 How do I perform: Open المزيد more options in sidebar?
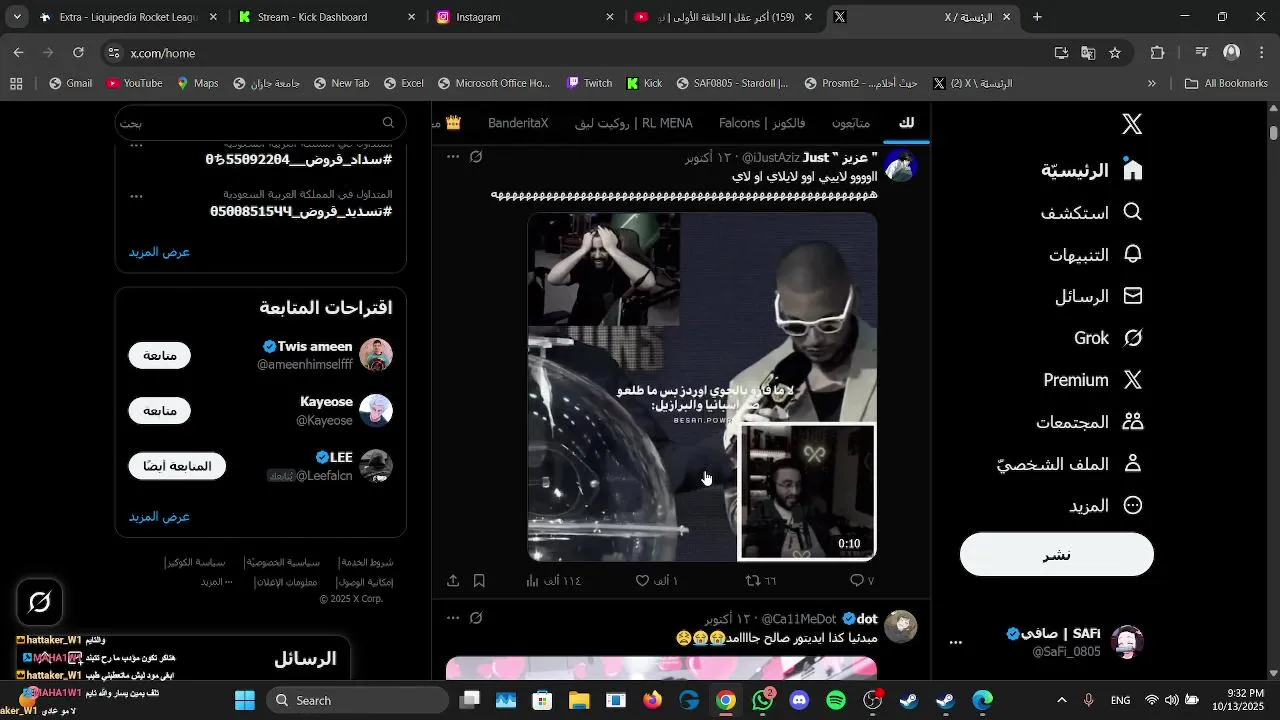point(1106,506)
